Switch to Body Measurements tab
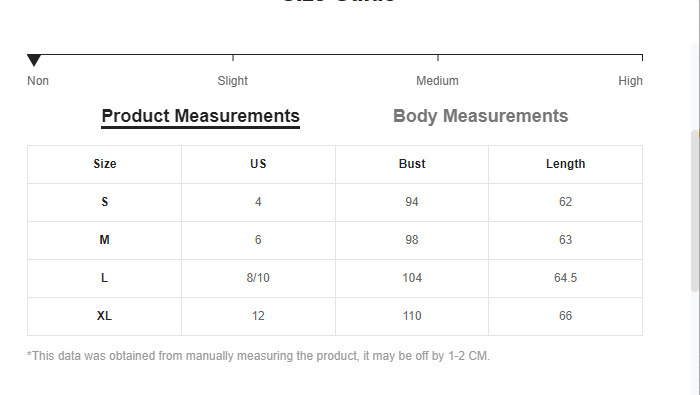The width and height of the screenshot is (700, 395). click(480, 116)
